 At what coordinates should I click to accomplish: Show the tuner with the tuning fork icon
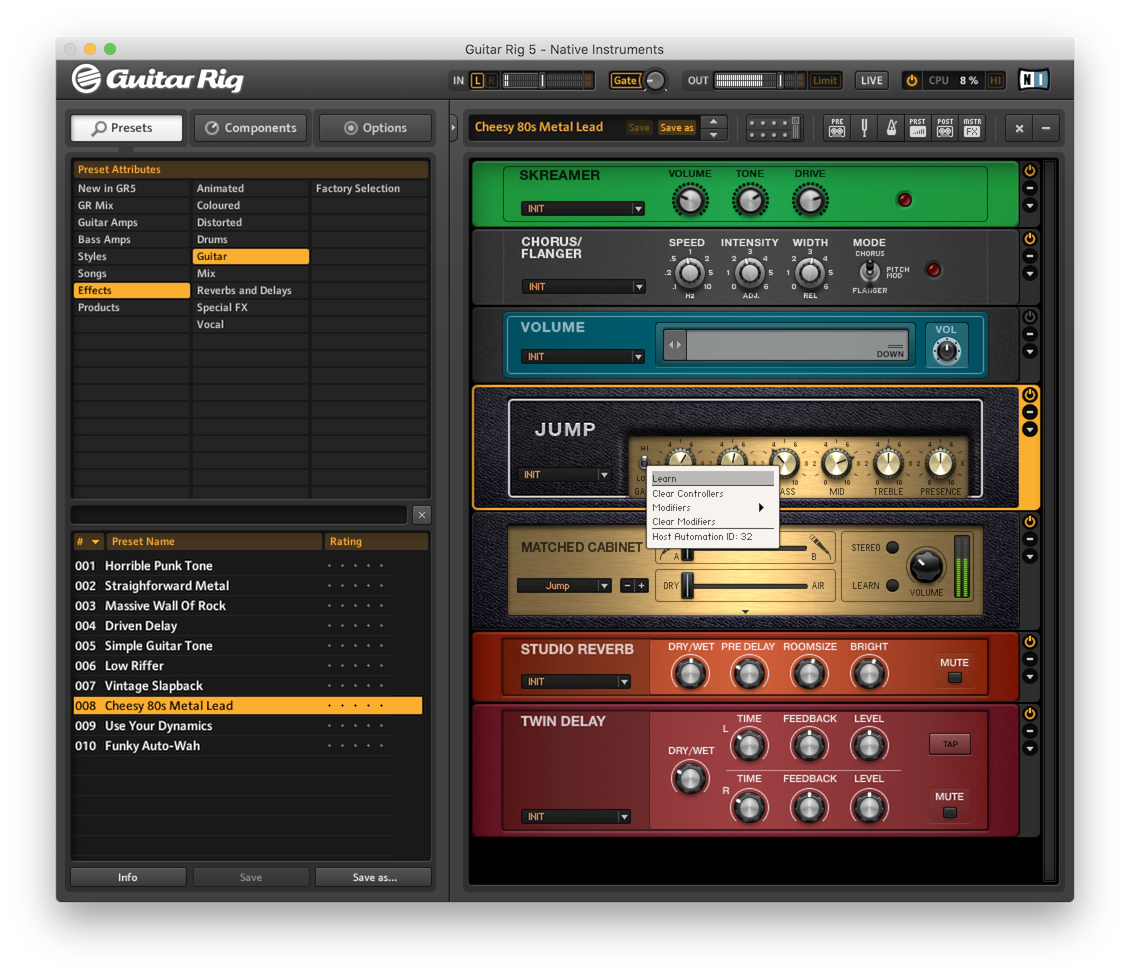click(x=864, y=128)
